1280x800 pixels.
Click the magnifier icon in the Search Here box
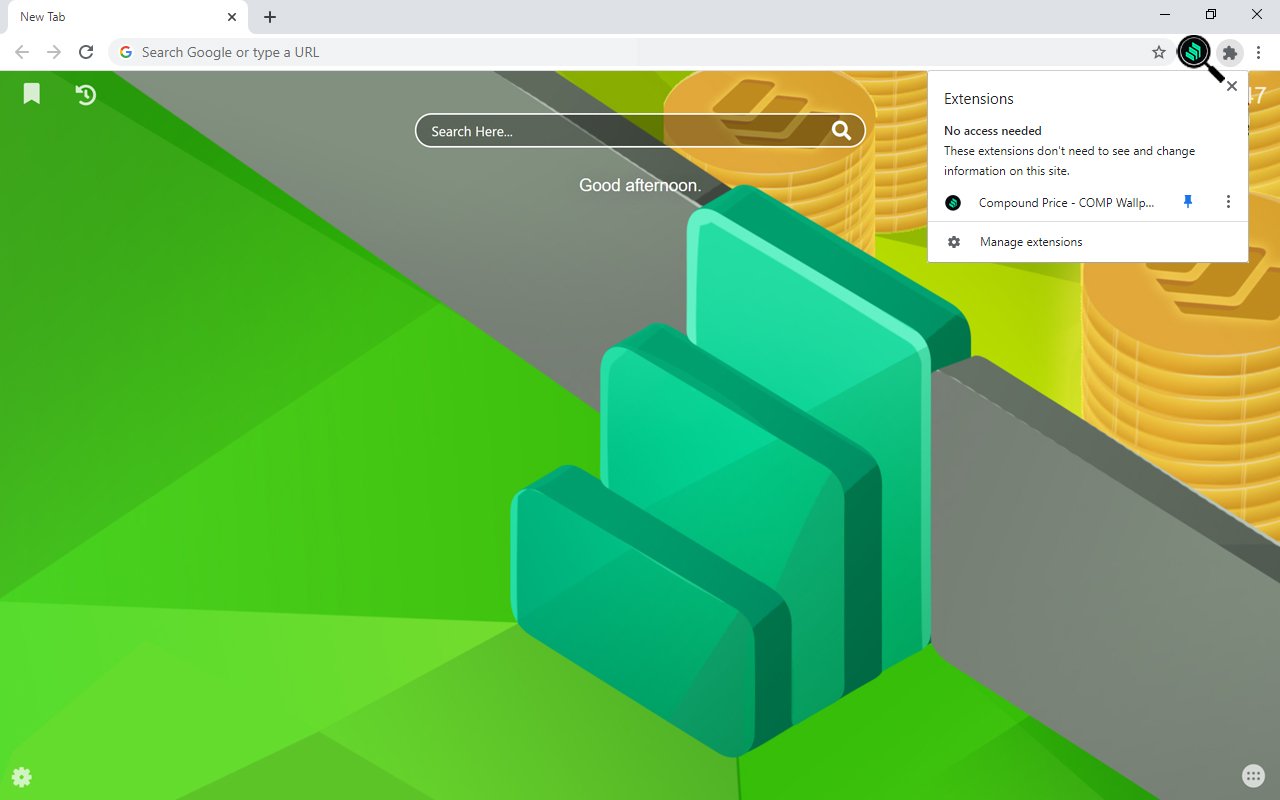click(x=842, y=130)
